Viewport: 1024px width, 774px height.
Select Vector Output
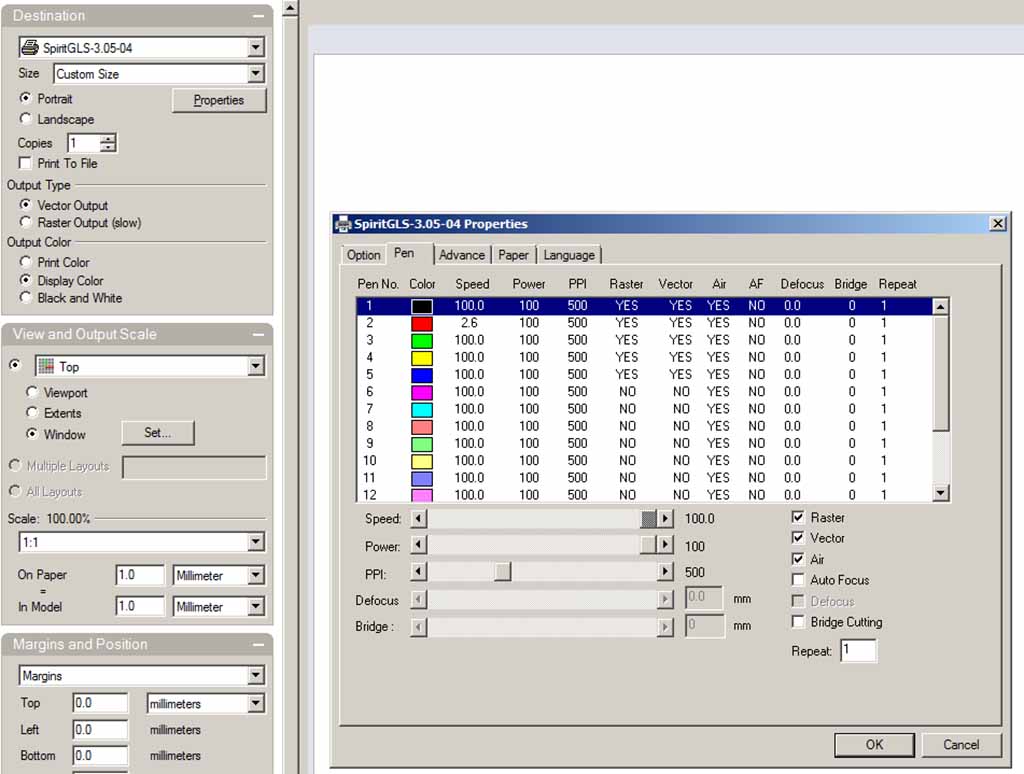[25, 204]
